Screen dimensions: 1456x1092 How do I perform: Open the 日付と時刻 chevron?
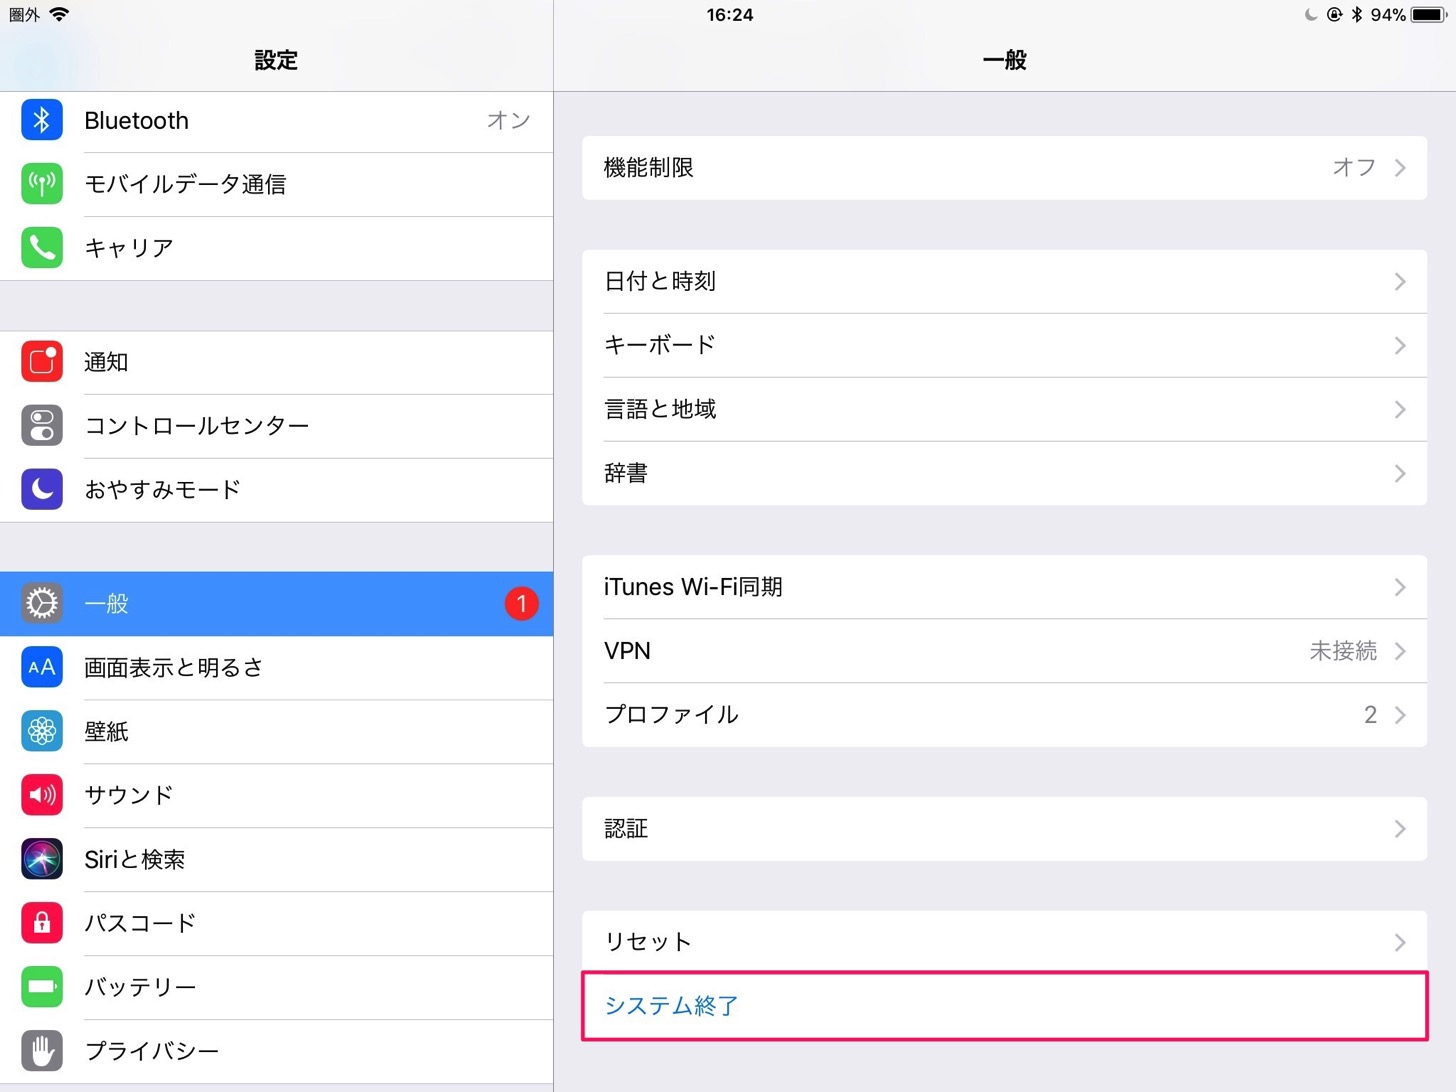coord(1400,282)
